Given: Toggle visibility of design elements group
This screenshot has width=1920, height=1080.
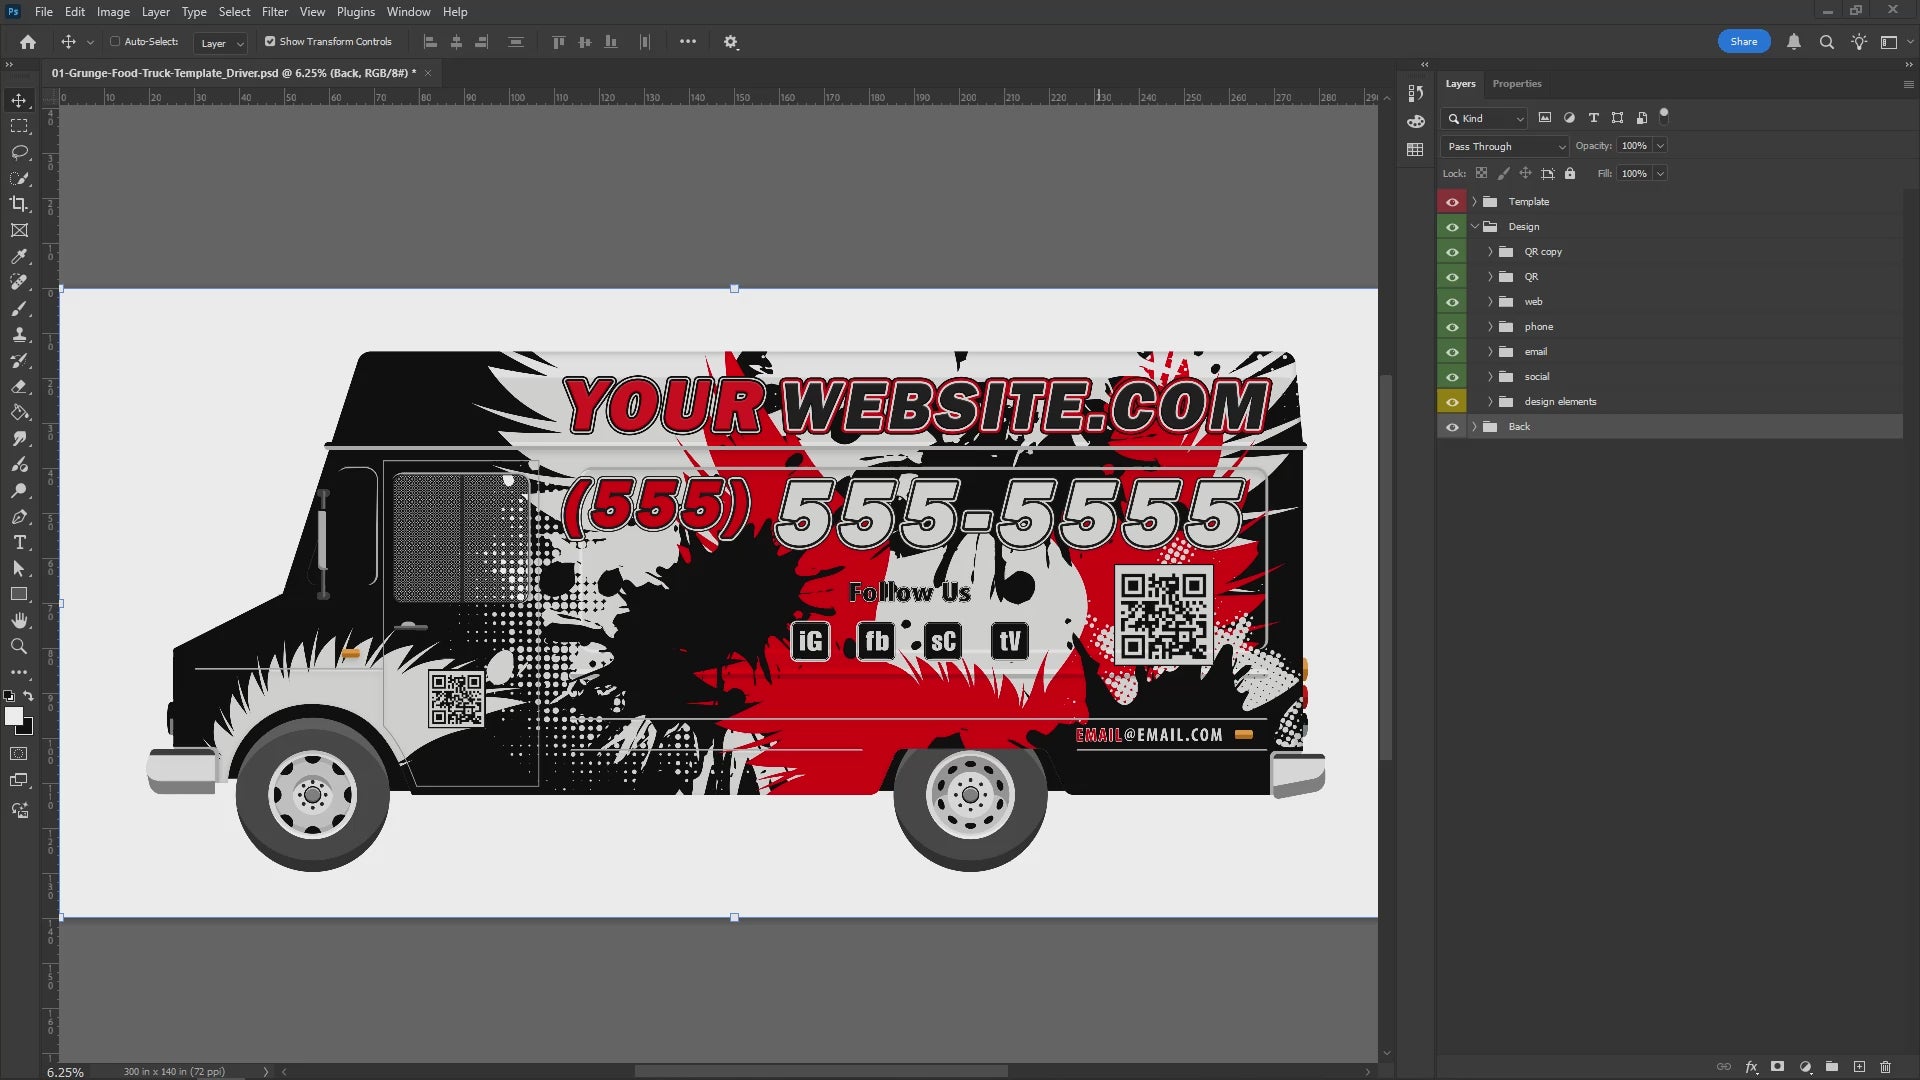Looking at the screenshot, I should [x=1452, y=402].
